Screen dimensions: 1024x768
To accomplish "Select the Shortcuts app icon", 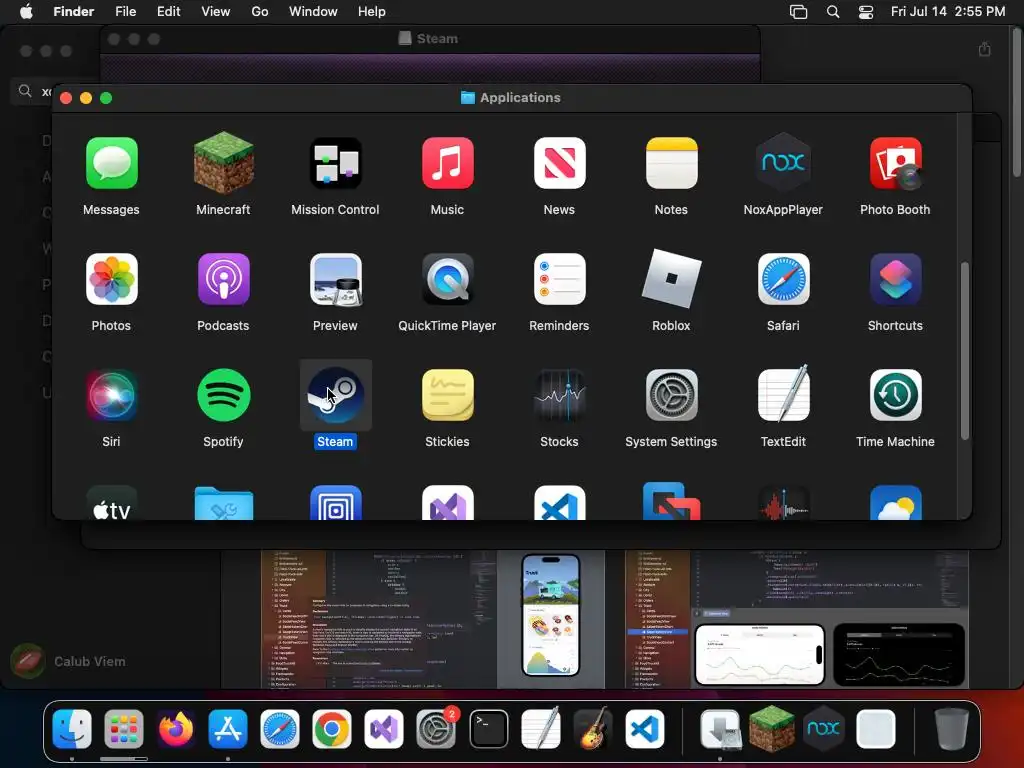I will click(895, 280).
